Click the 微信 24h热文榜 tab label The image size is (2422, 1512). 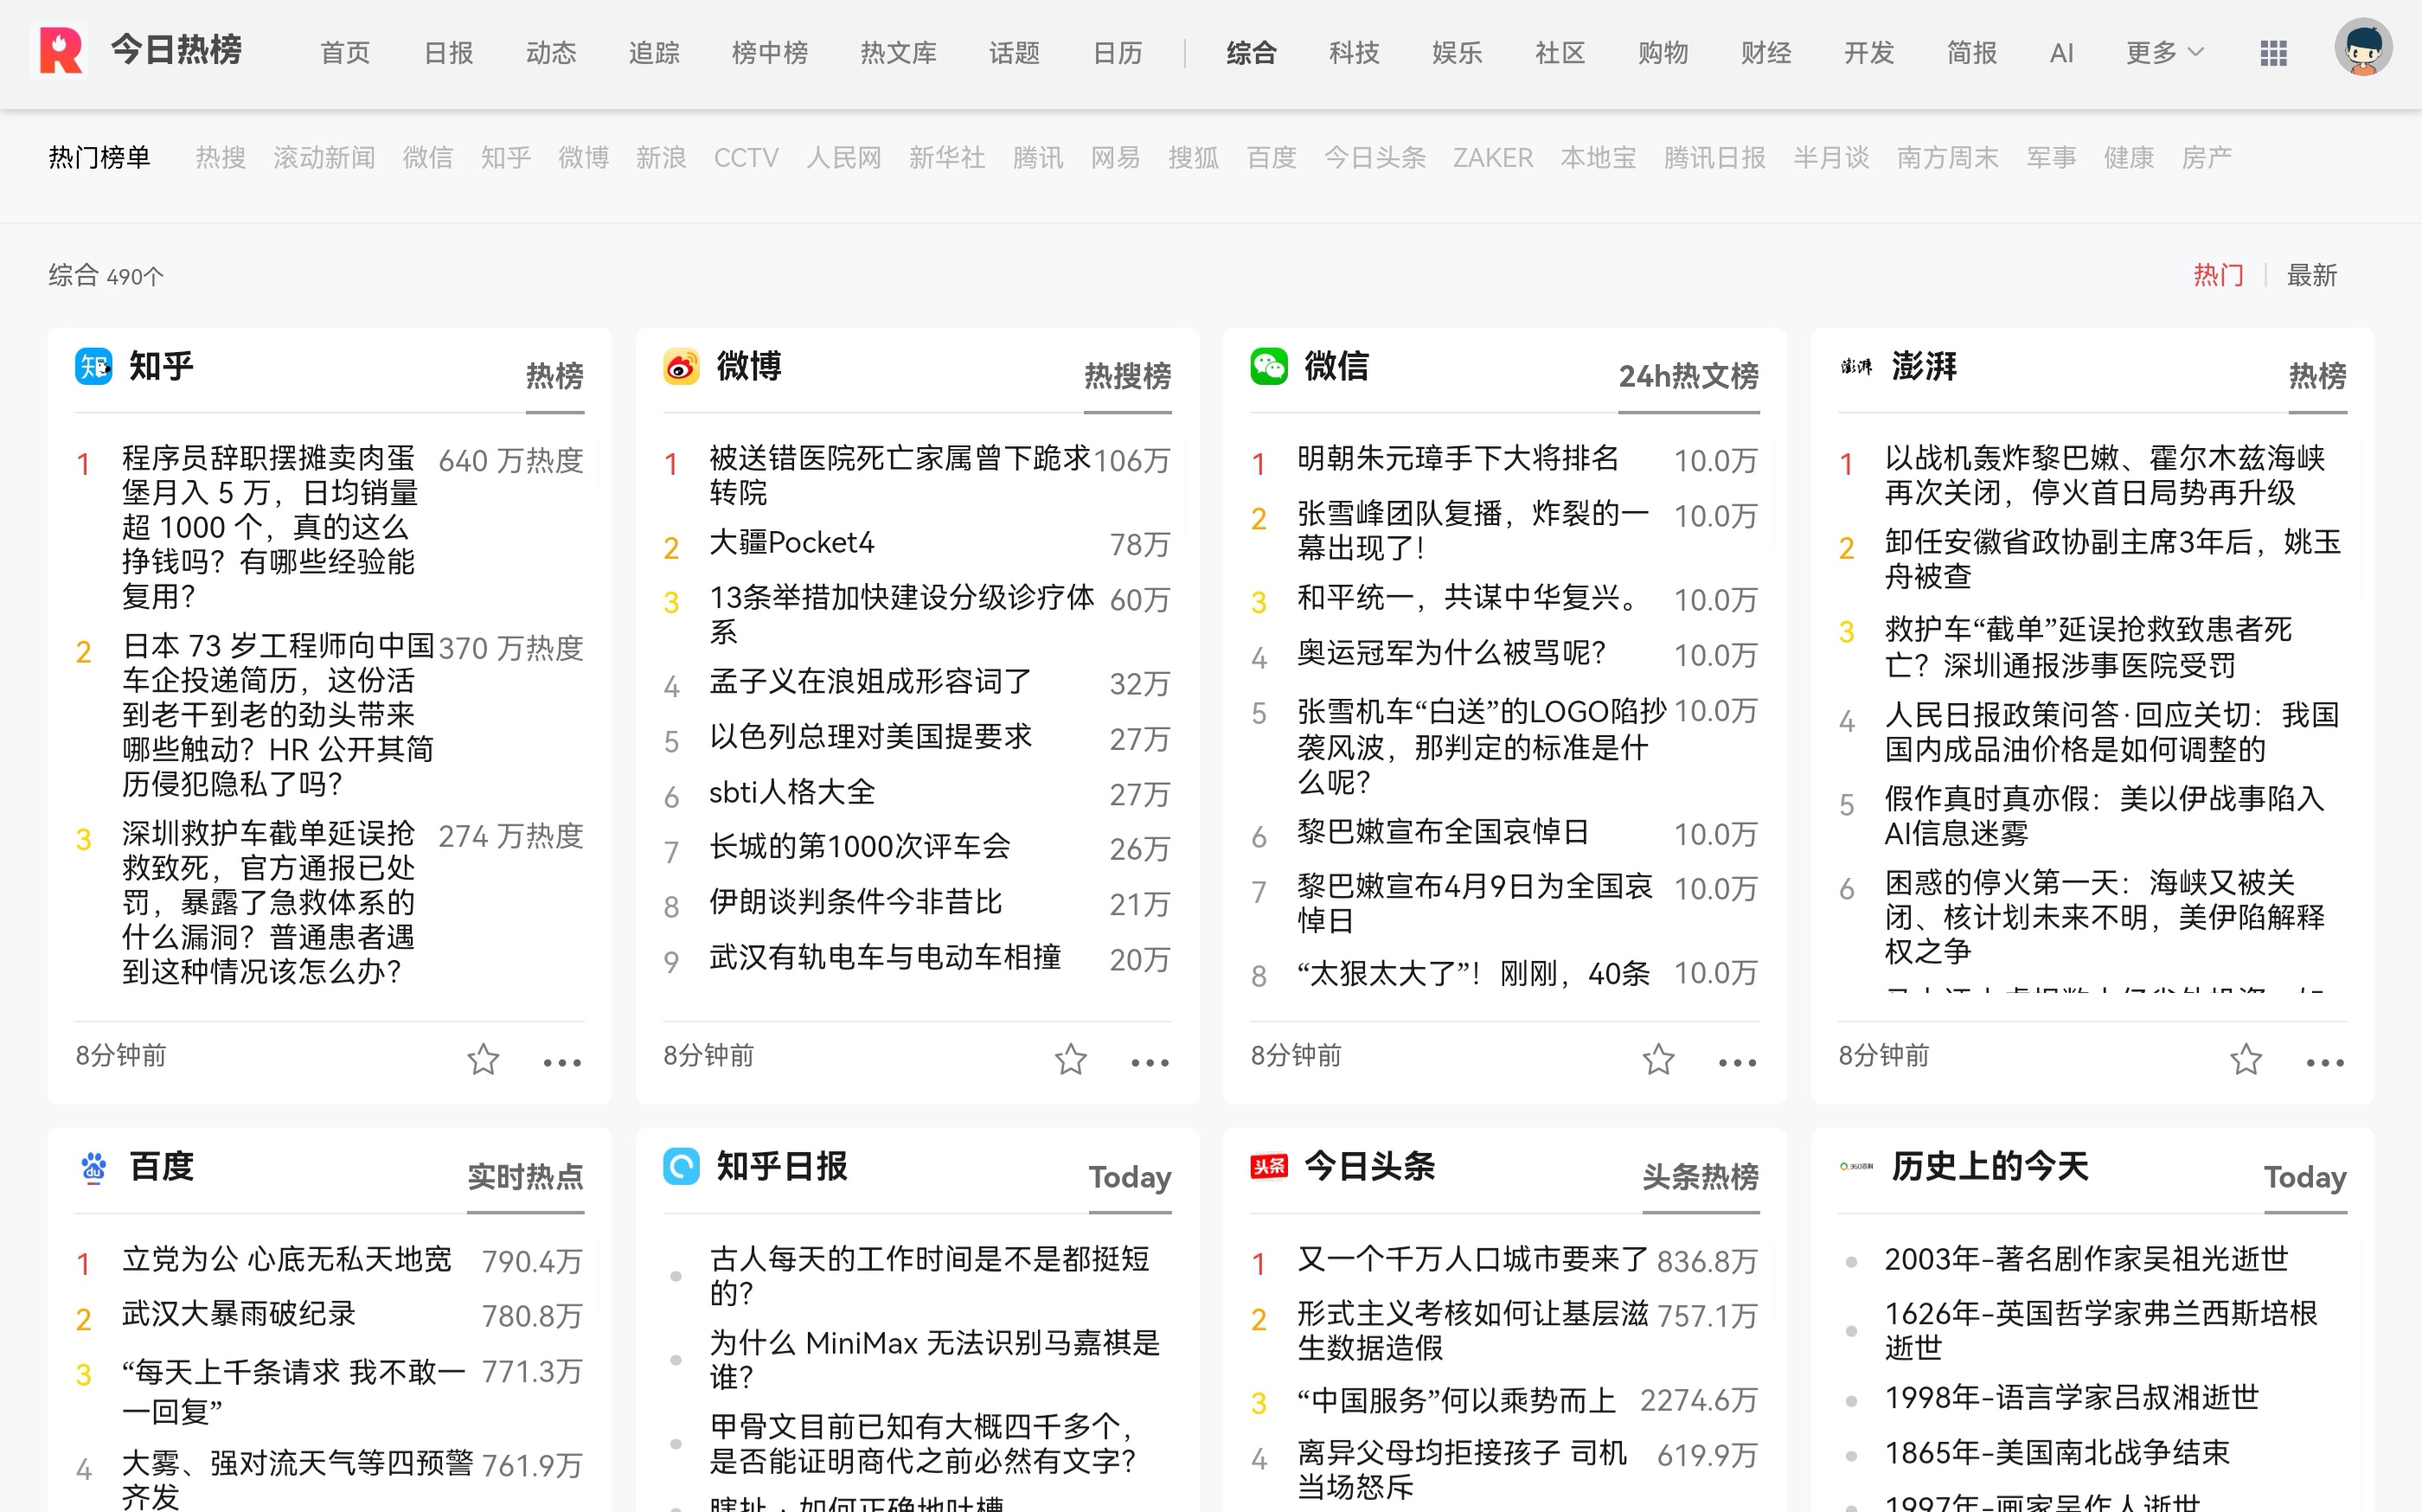pyautogui.click(x=1688, y=375)
